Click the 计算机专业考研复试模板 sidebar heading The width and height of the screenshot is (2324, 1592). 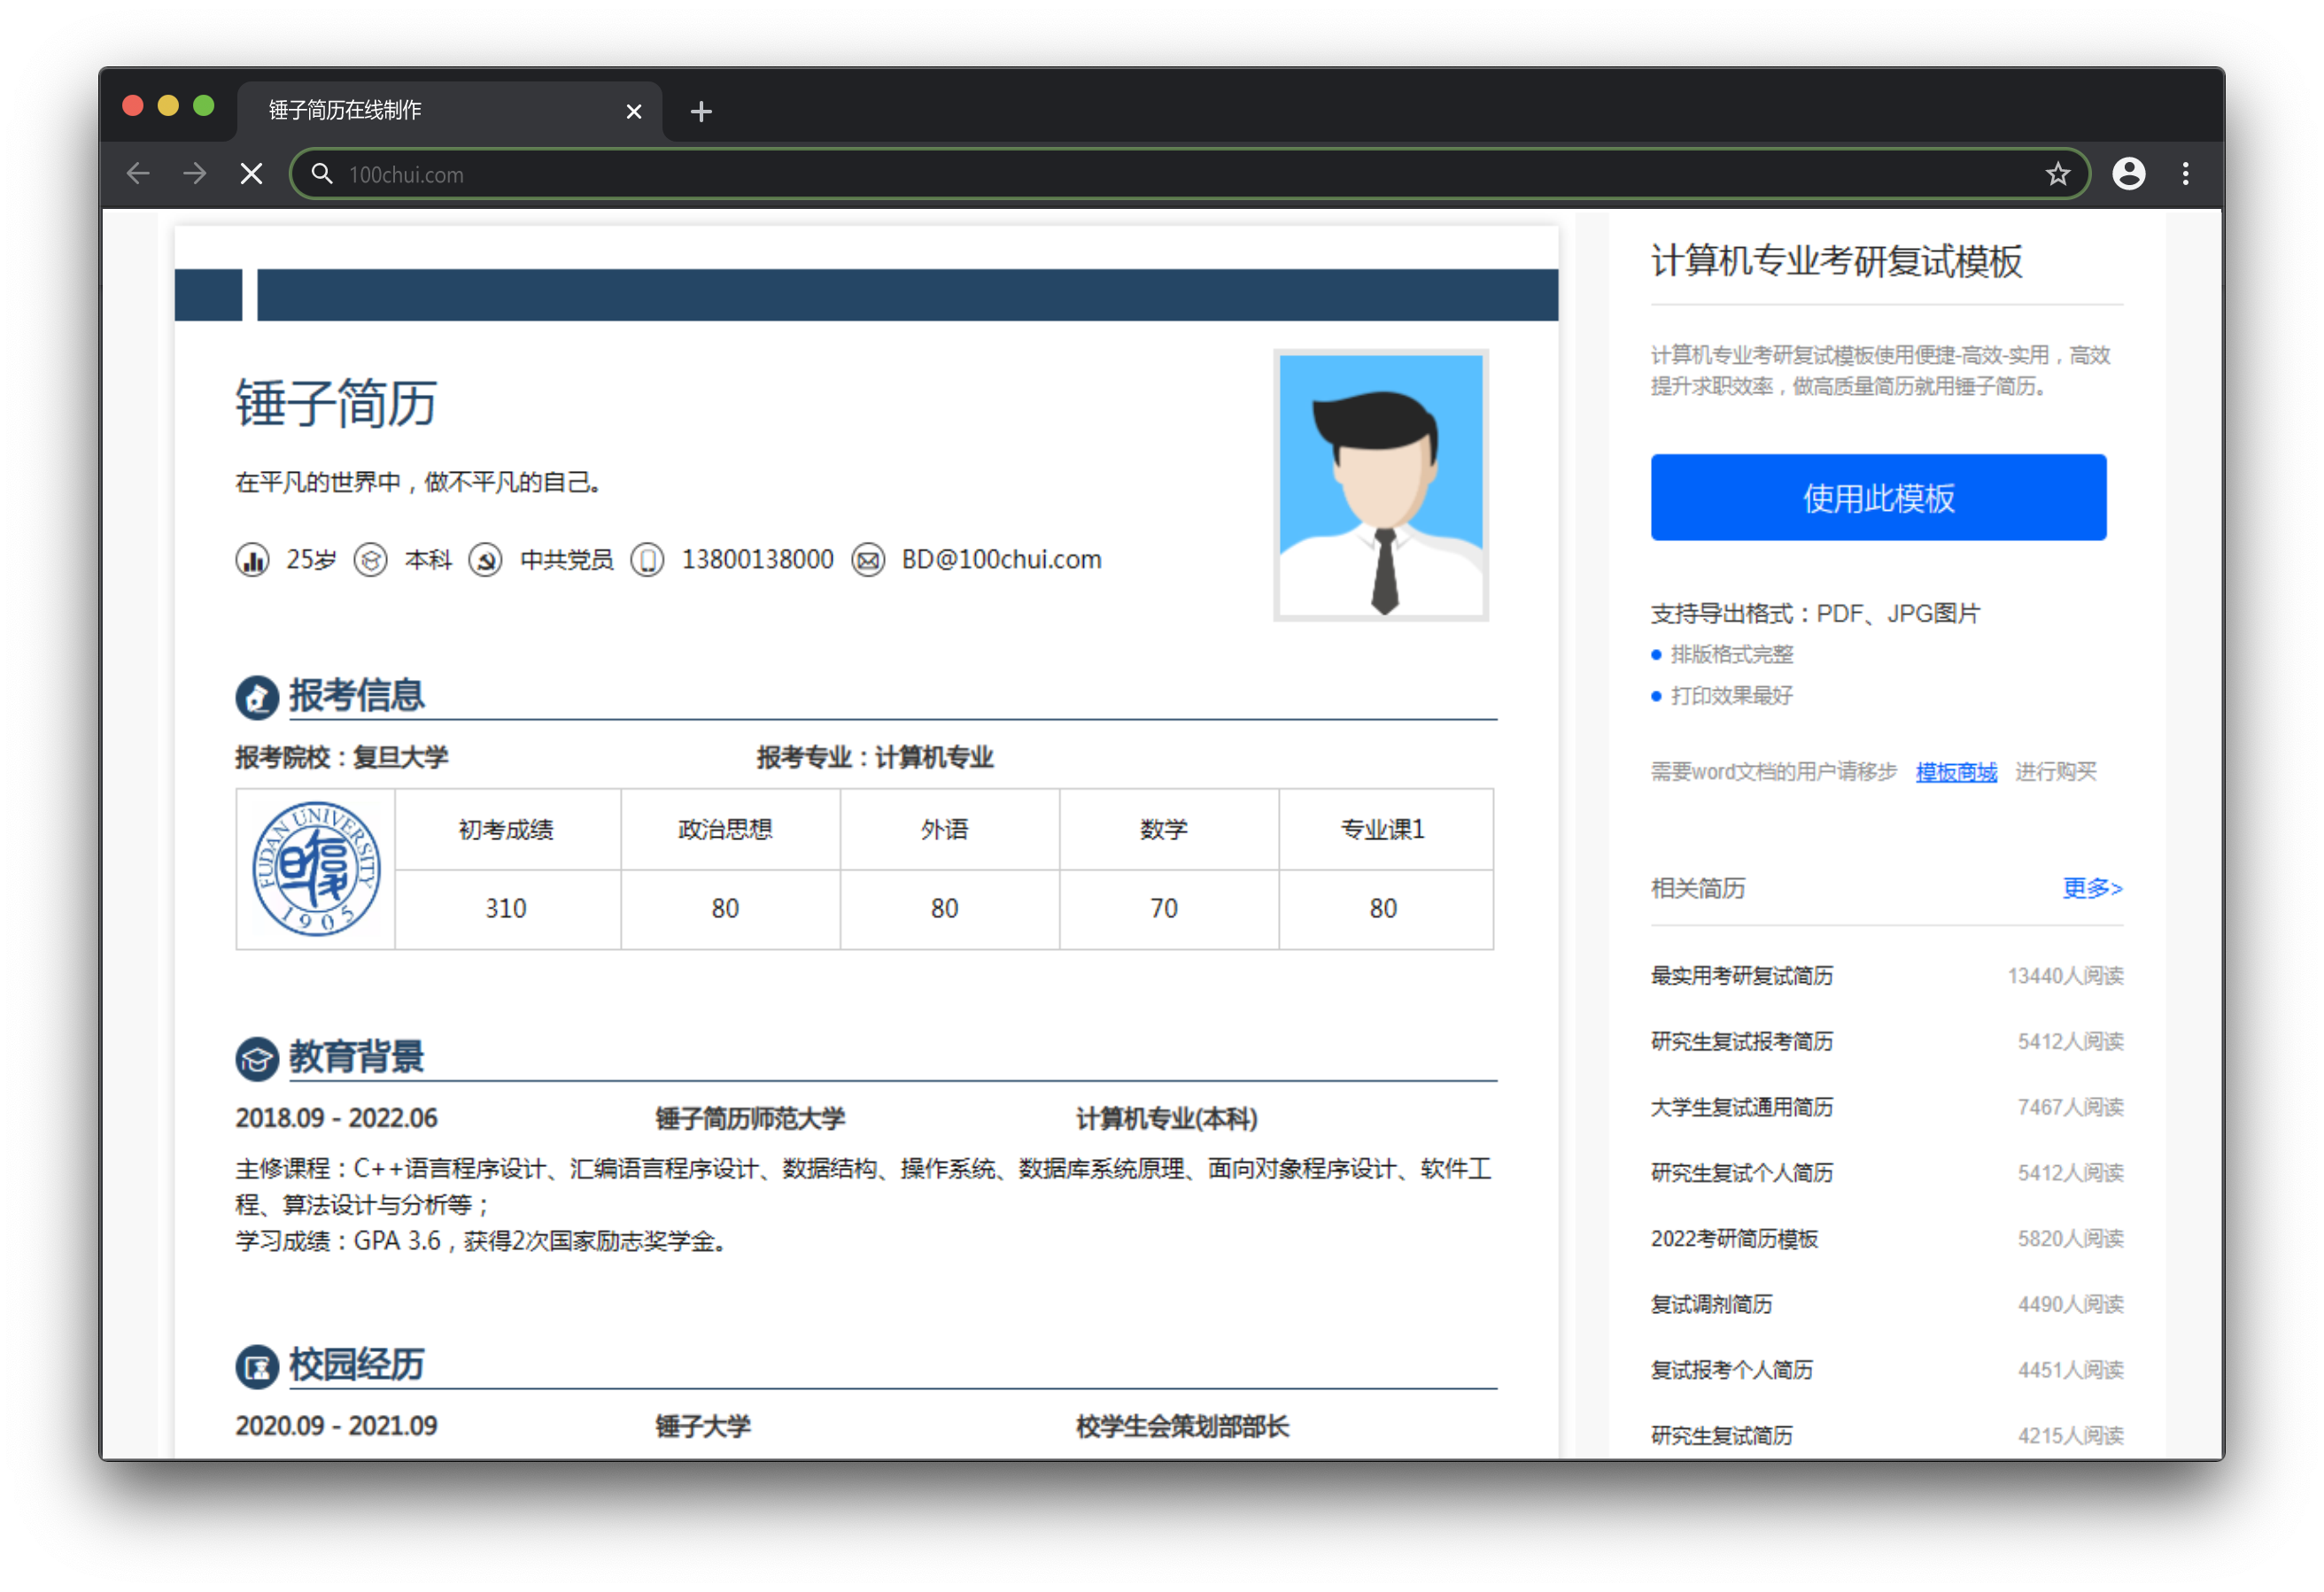point(1837,261)
